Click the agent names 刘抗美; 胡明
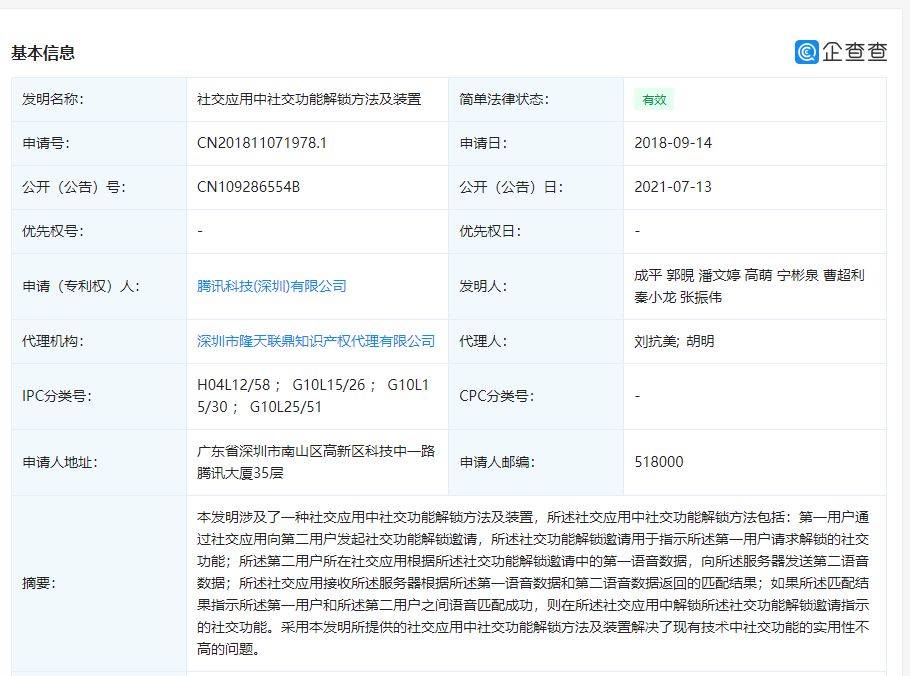The width and height of the screenshot is (910, 676). (674, 341)
